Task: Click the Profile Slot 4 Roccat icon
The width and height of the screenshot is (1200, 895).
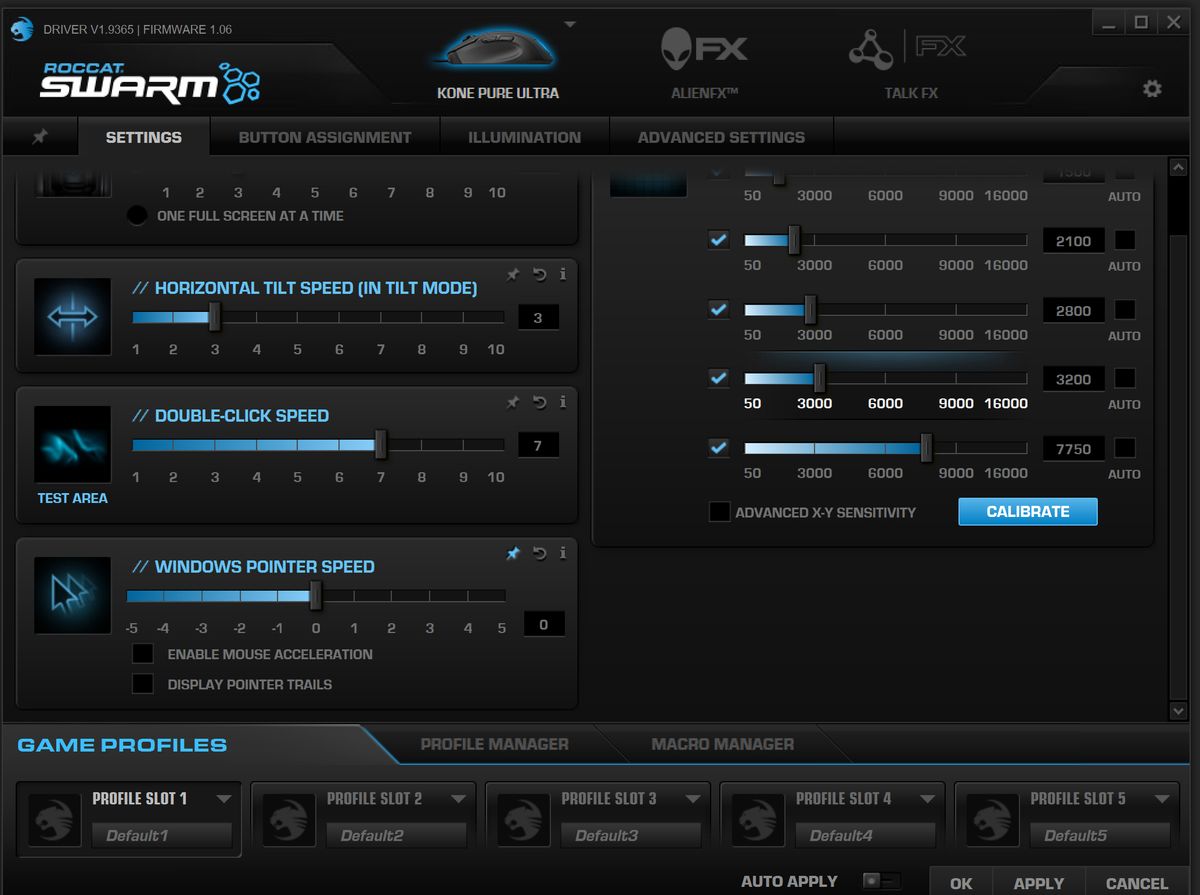Action: click(x=758, y=821)
